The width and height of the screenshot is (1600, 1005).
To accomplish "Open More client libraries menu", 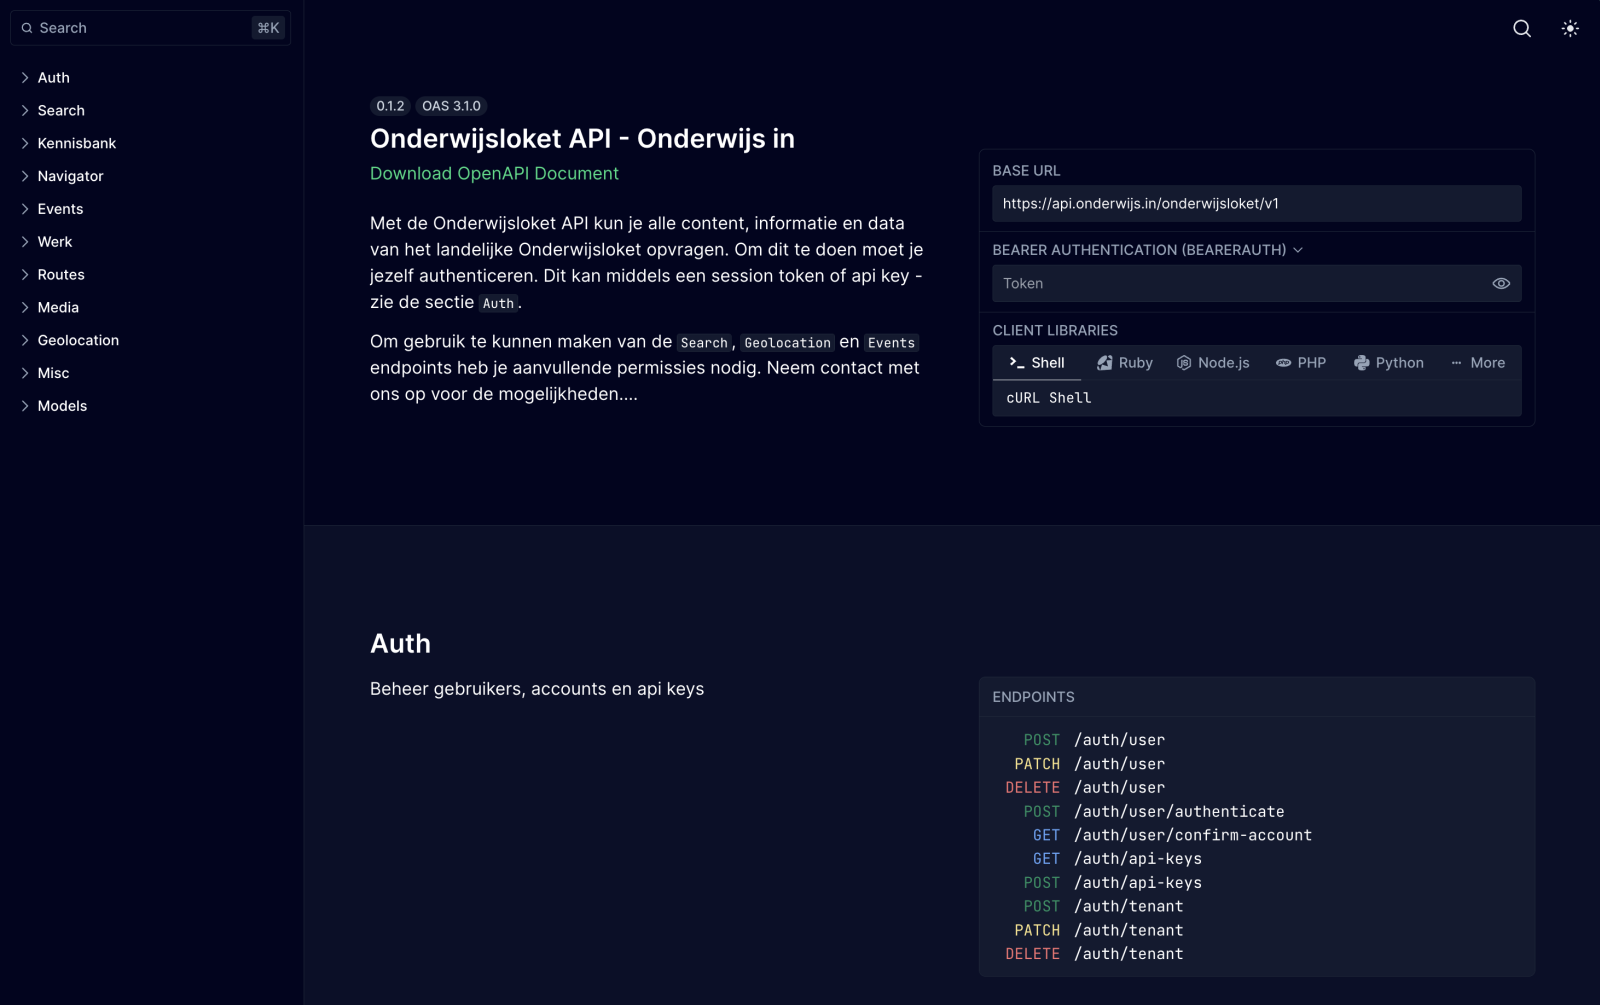I will tap(1478, 363).
